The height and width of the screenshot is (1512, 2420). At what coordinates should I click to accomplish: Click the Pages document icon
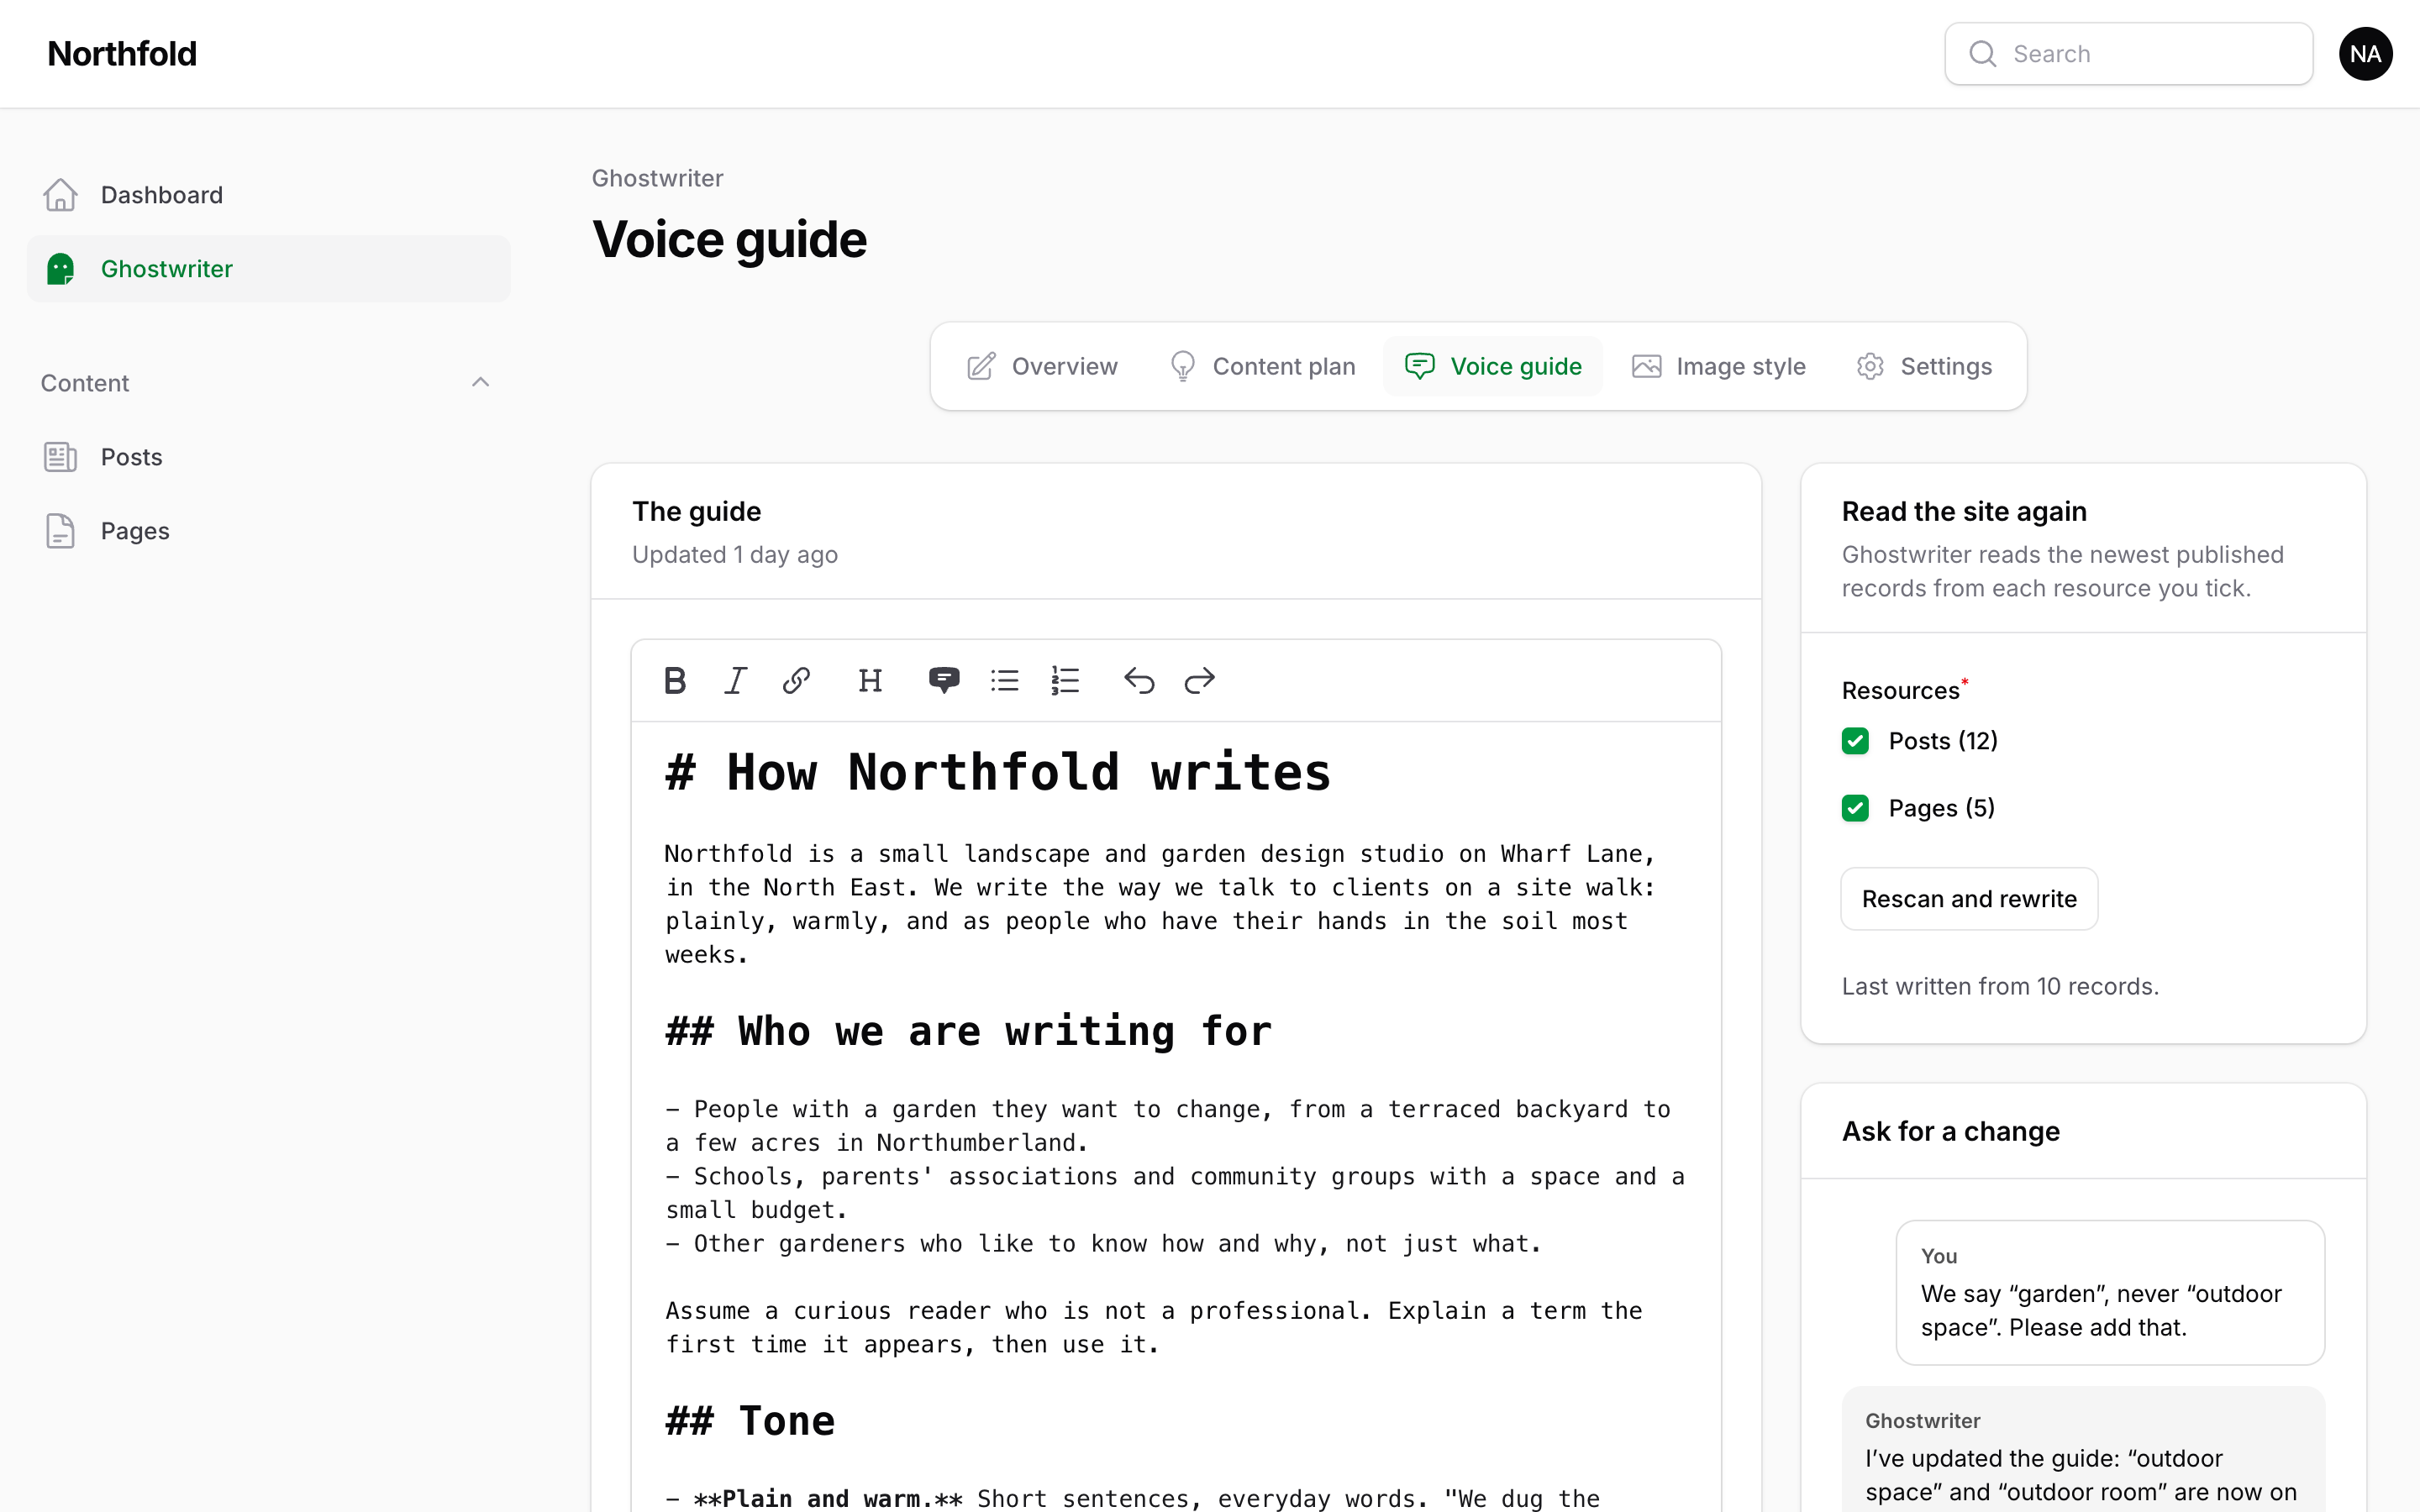point(60,531)
